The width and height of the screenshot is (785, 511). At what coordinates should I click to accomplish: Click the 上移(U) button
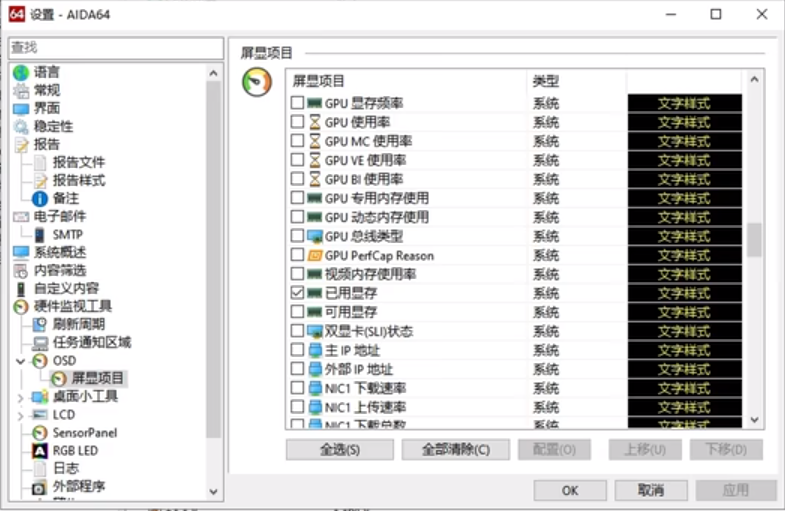pos(645,449)
